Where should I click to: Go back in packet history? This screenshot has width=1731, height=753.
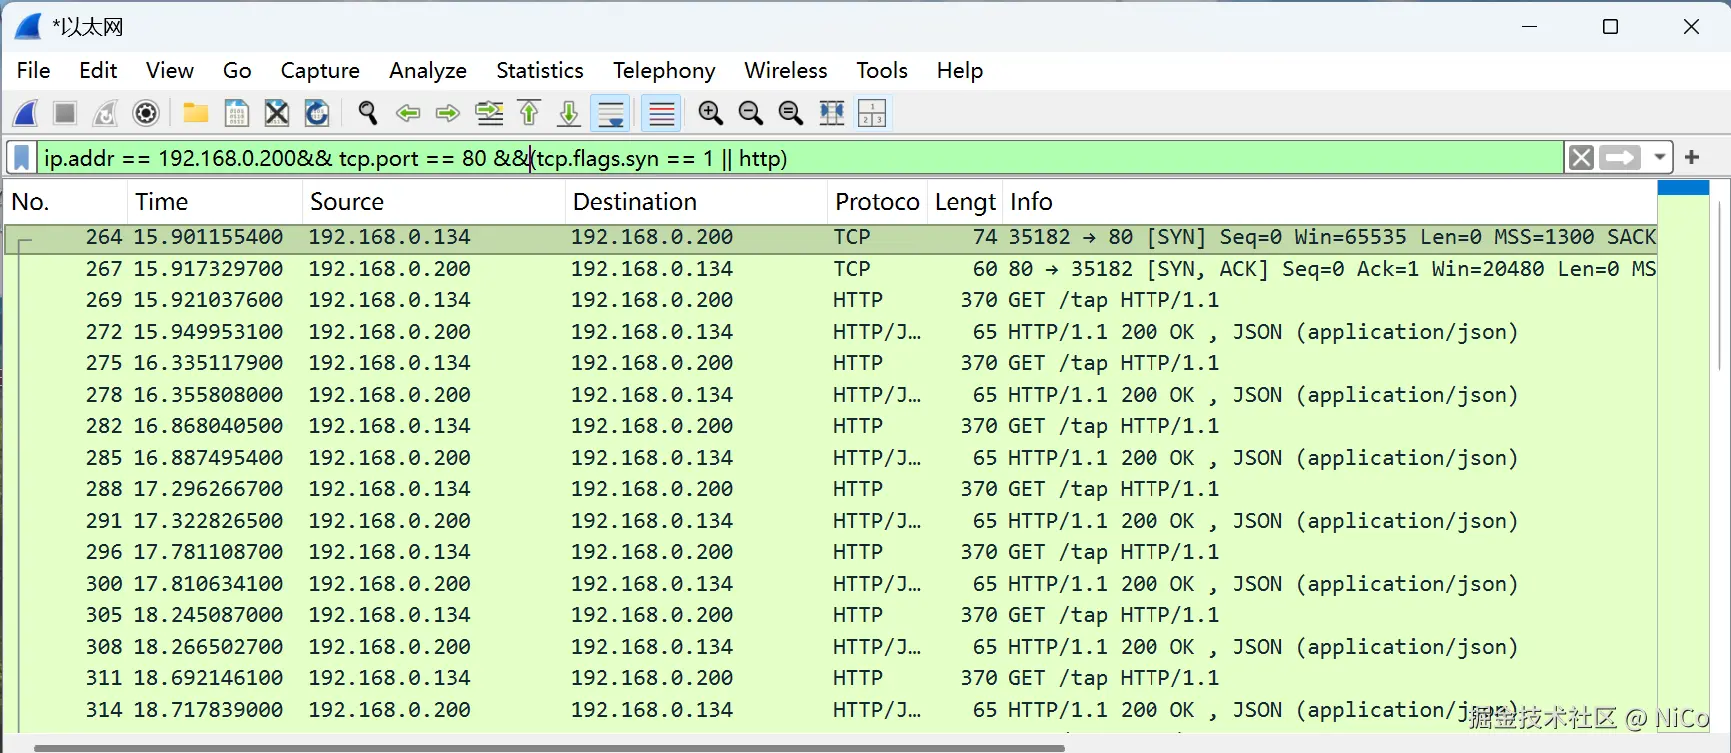tap(408, 113)
